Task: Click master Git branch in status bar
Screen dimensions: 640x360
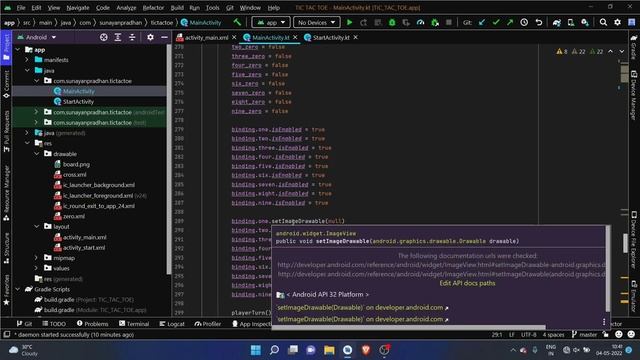Action: (x=584, y=334)
